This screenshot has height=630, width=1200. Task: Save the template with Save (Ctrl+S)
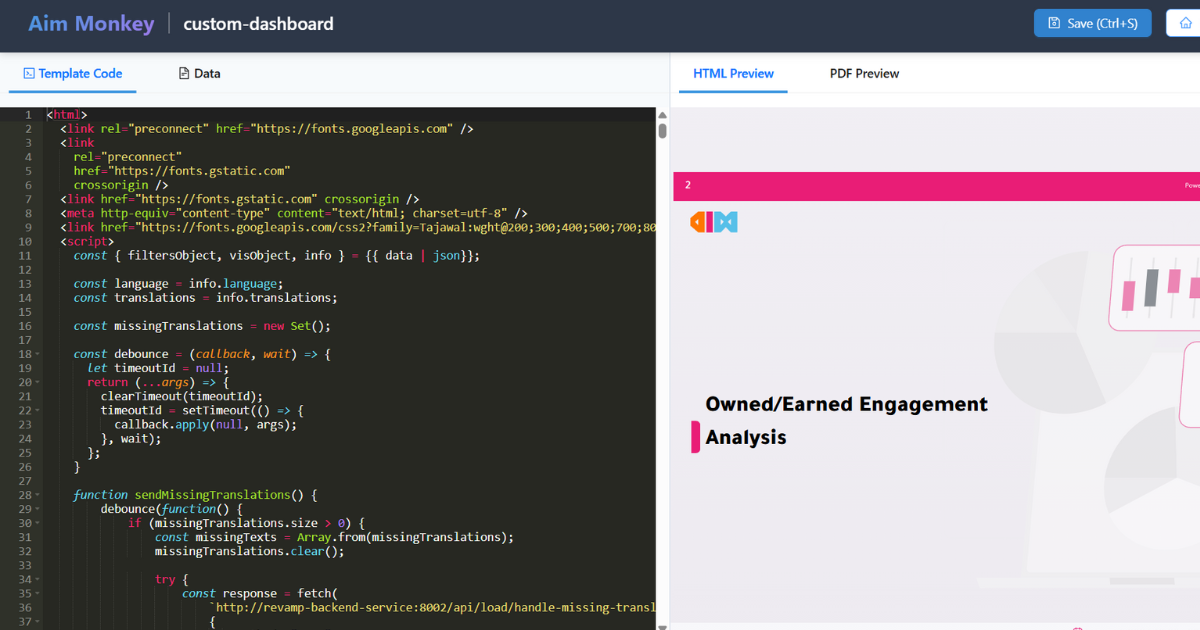tap(1092, 23)
